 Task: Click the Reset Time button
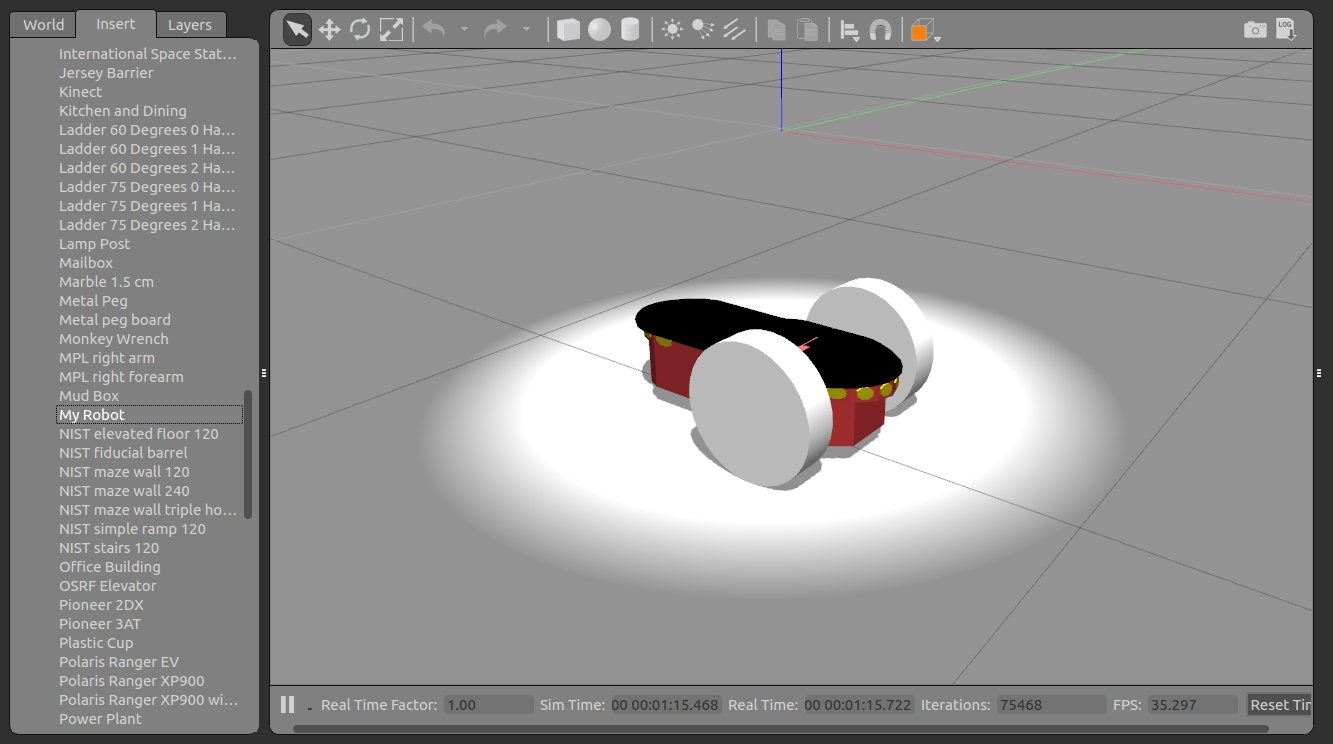(x=1280, y=705)
